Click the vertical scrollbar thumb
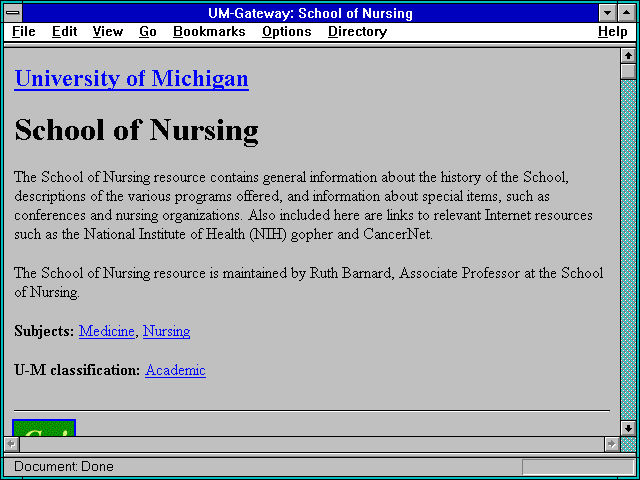Viewport: 640px width, 480px height. [x=628, y=71]
